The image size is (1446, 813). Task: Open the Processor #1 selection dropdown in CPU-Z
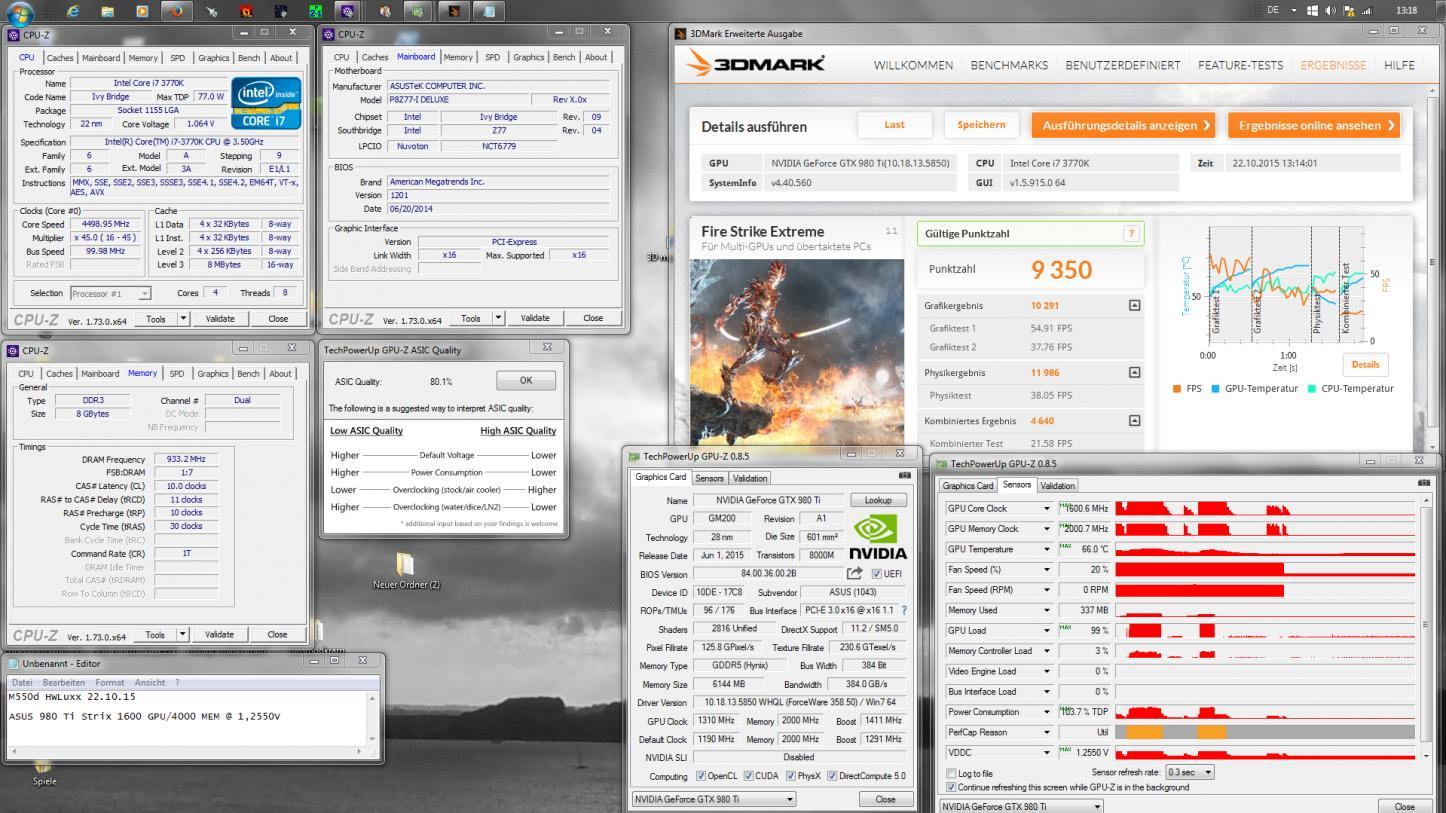110,293
